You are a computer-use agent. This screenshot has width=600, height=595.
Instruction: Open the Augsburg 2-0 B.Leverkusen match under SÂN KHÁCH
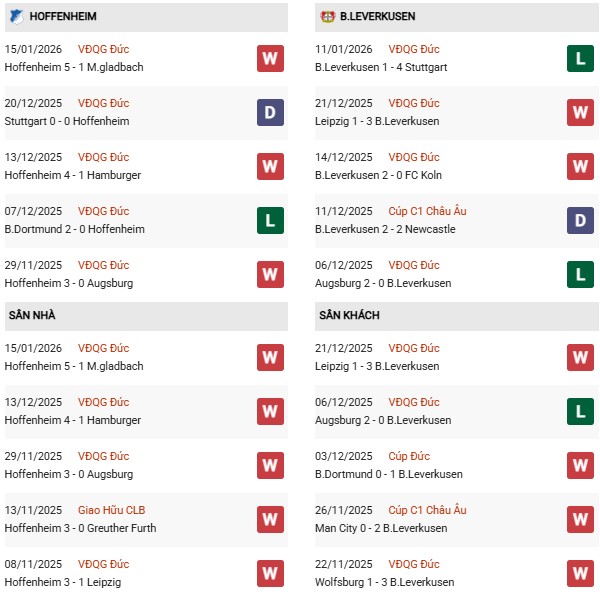coord(383,420)
